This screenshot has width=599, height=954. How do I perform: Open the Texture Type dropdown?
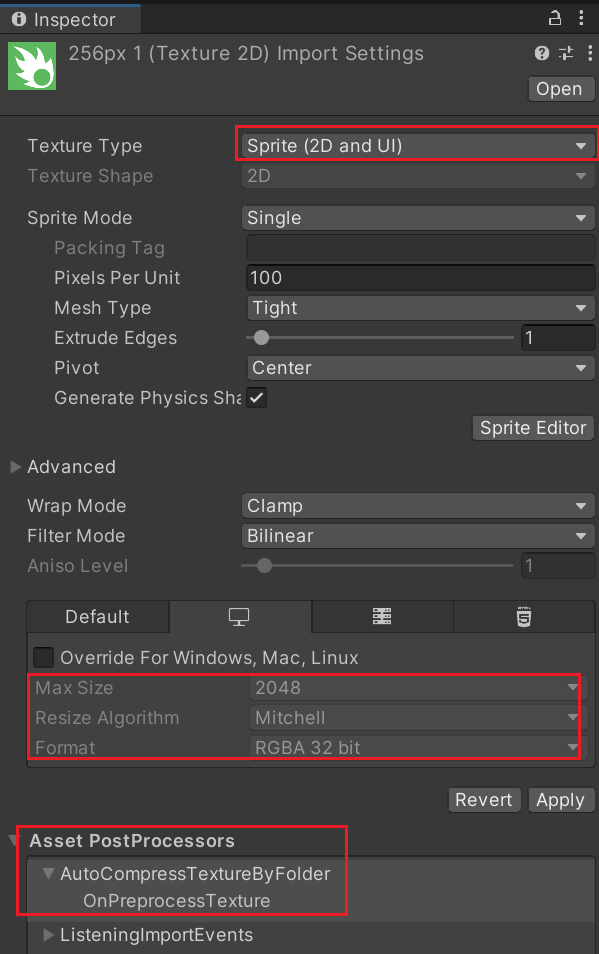(x=418, y=146)
